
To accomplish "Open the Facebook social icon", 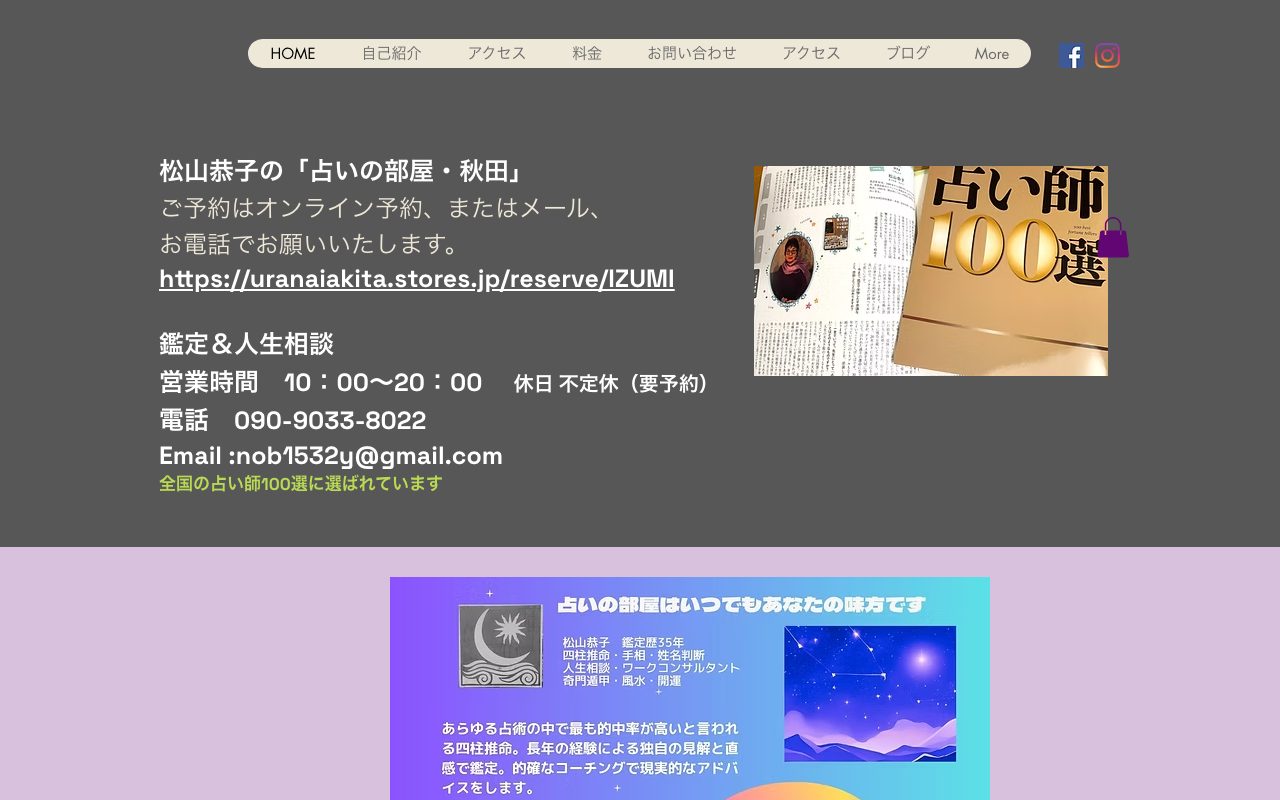I will coord(1071,56).
